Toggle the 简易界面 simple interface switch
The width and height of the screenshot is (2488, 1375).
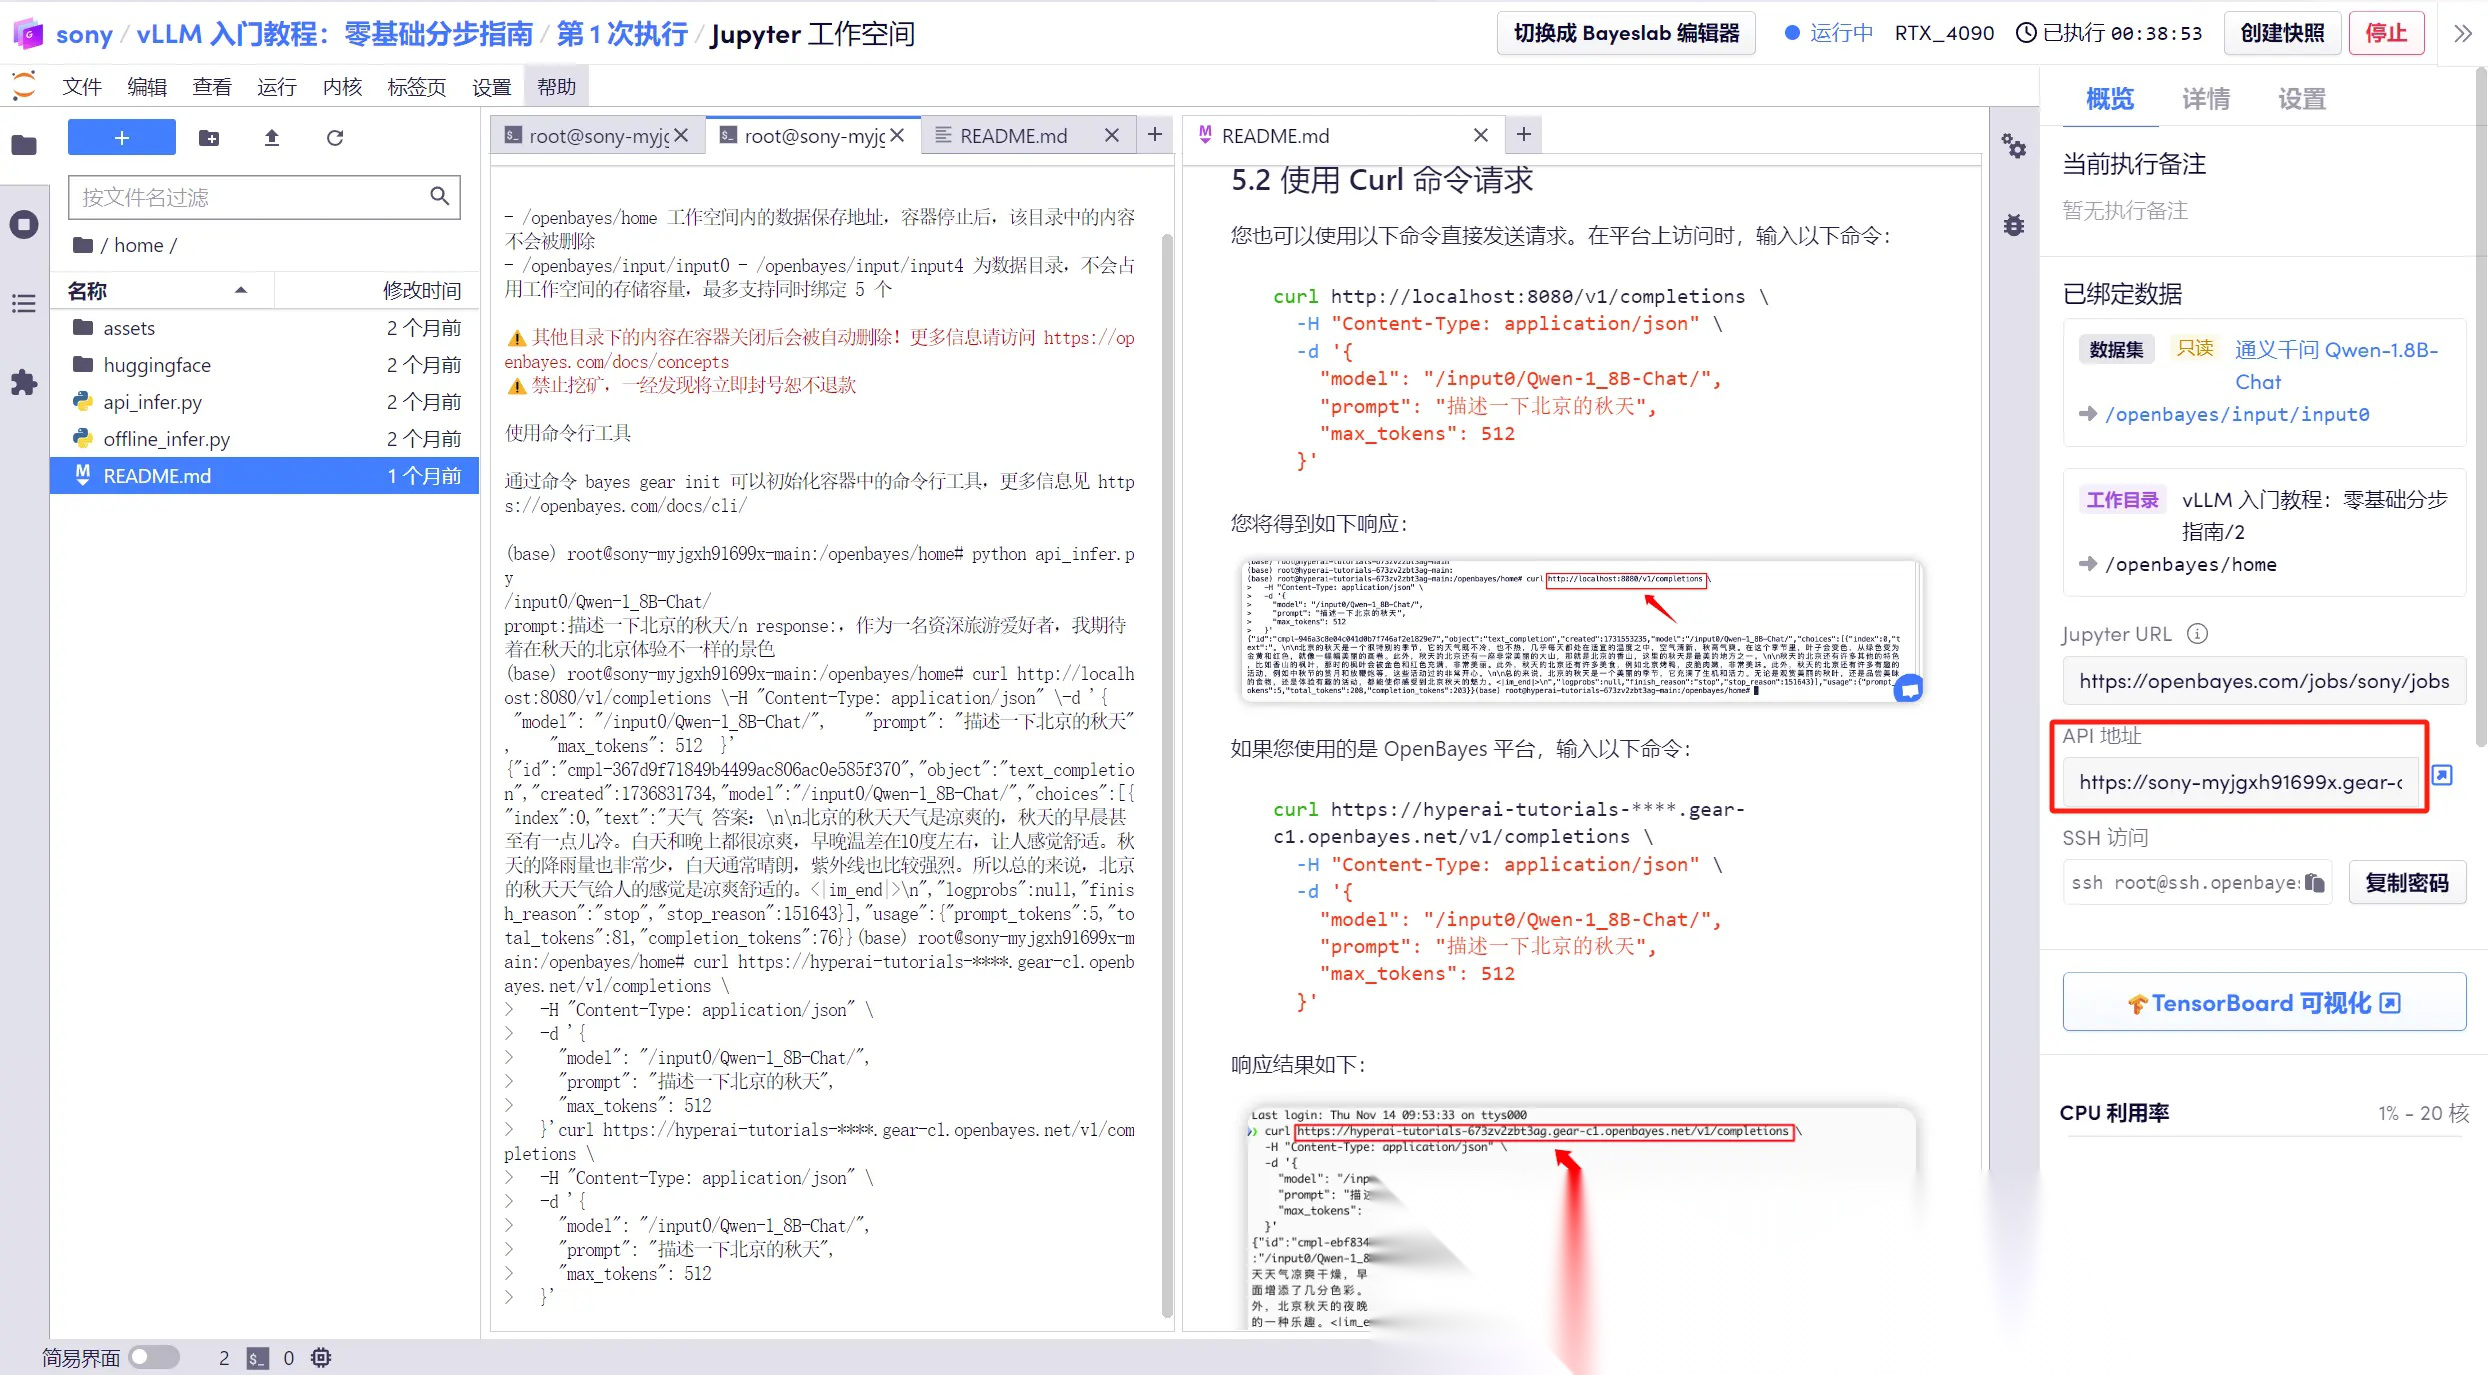pos(153,1357)
